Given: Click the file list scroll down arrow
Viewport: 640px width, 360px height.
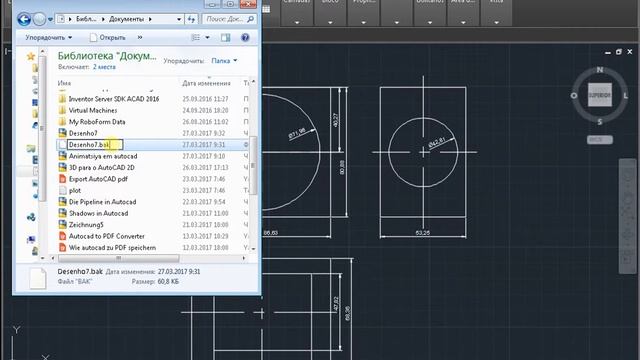Looking at the screenshot, I should pyautogui.click(x=253, y=248).
